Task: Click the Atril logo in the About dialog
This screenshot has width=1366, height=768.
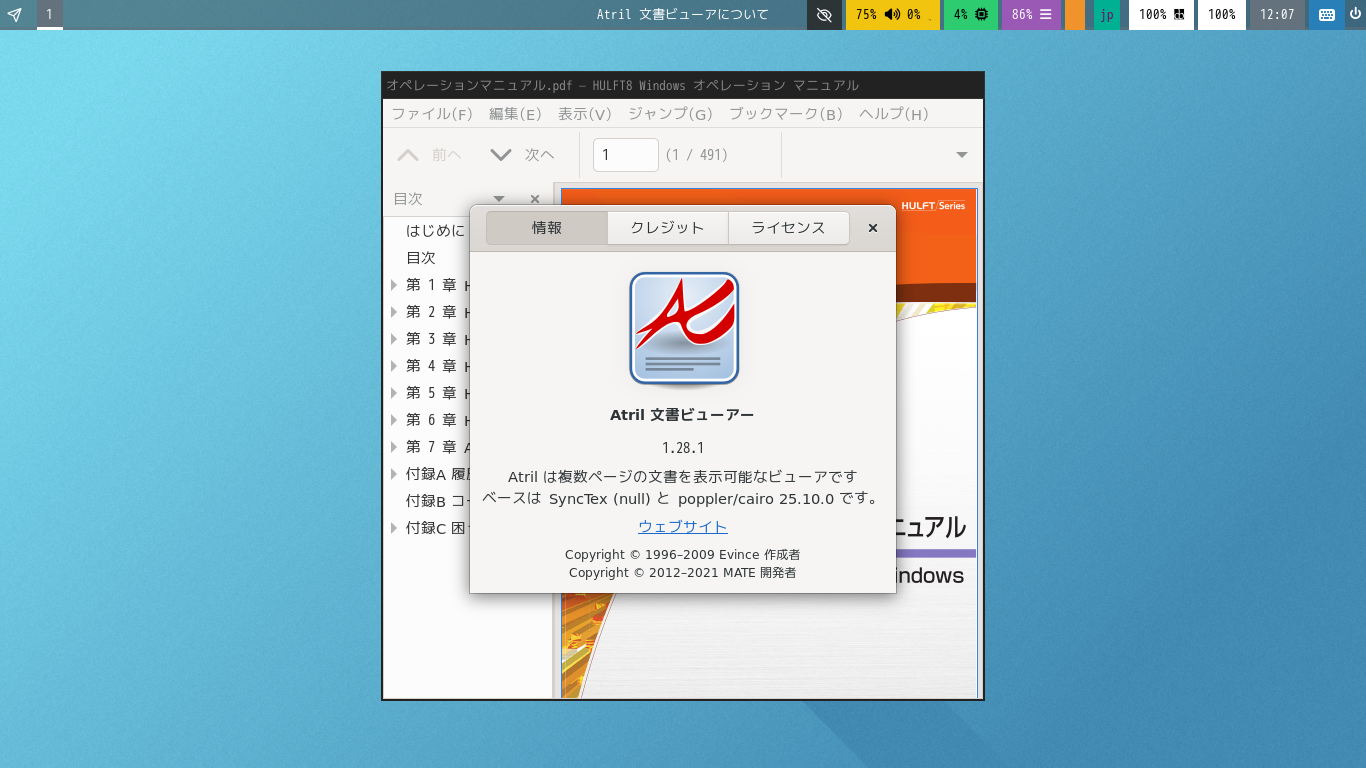Action: tap(684, 329)
